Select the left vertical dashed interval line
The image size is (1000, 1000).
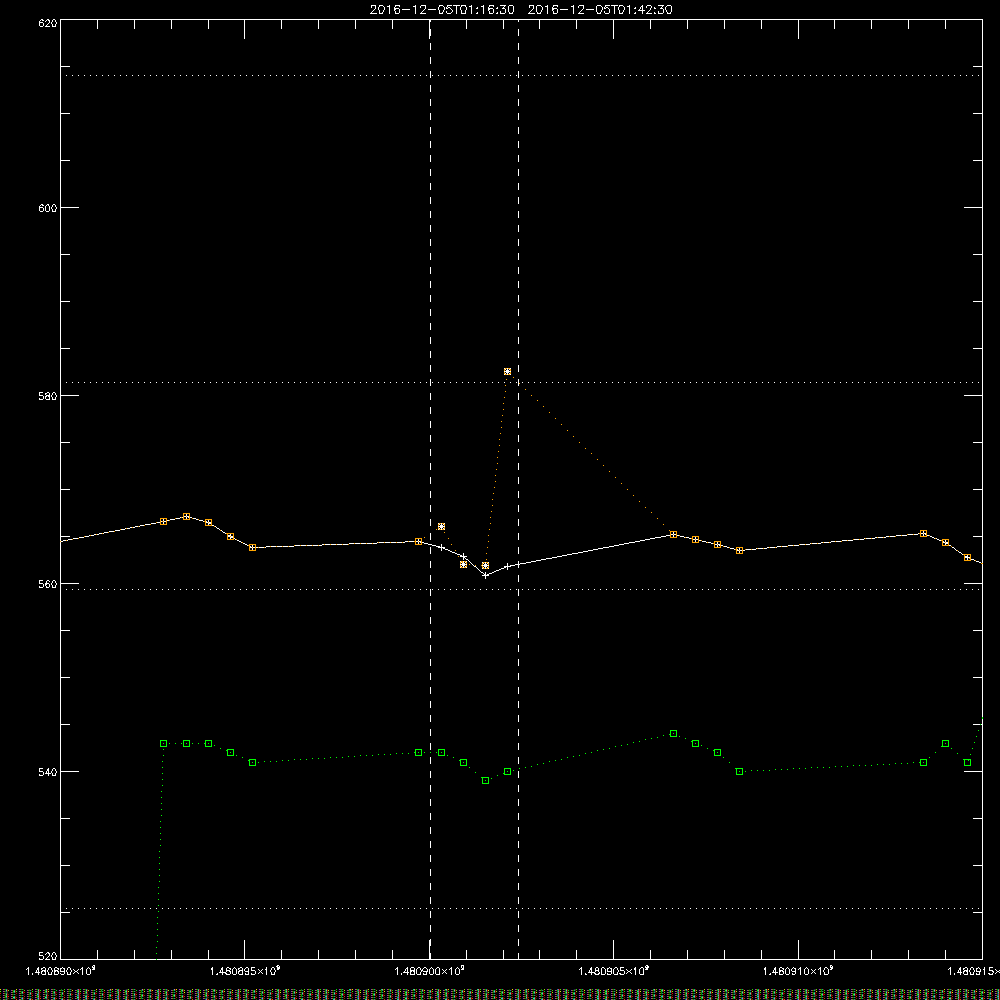[430, 489]
